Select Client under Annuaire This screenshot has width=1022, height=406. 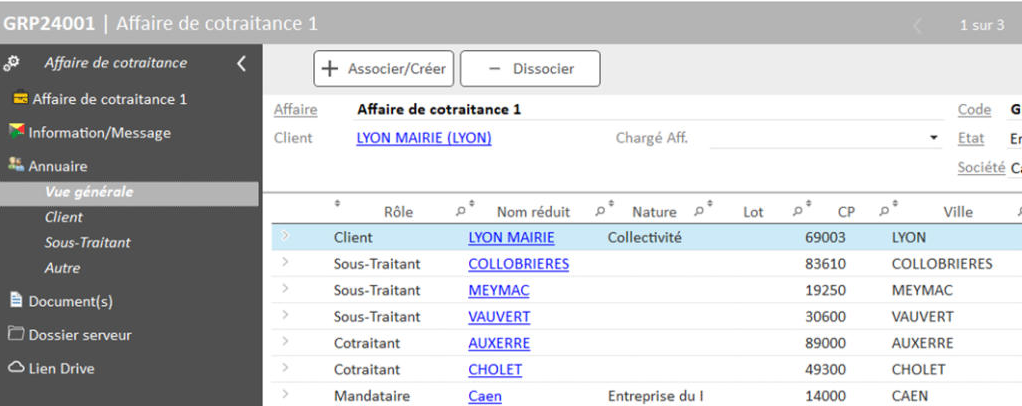pyautogui.click(x=64, y=217)
